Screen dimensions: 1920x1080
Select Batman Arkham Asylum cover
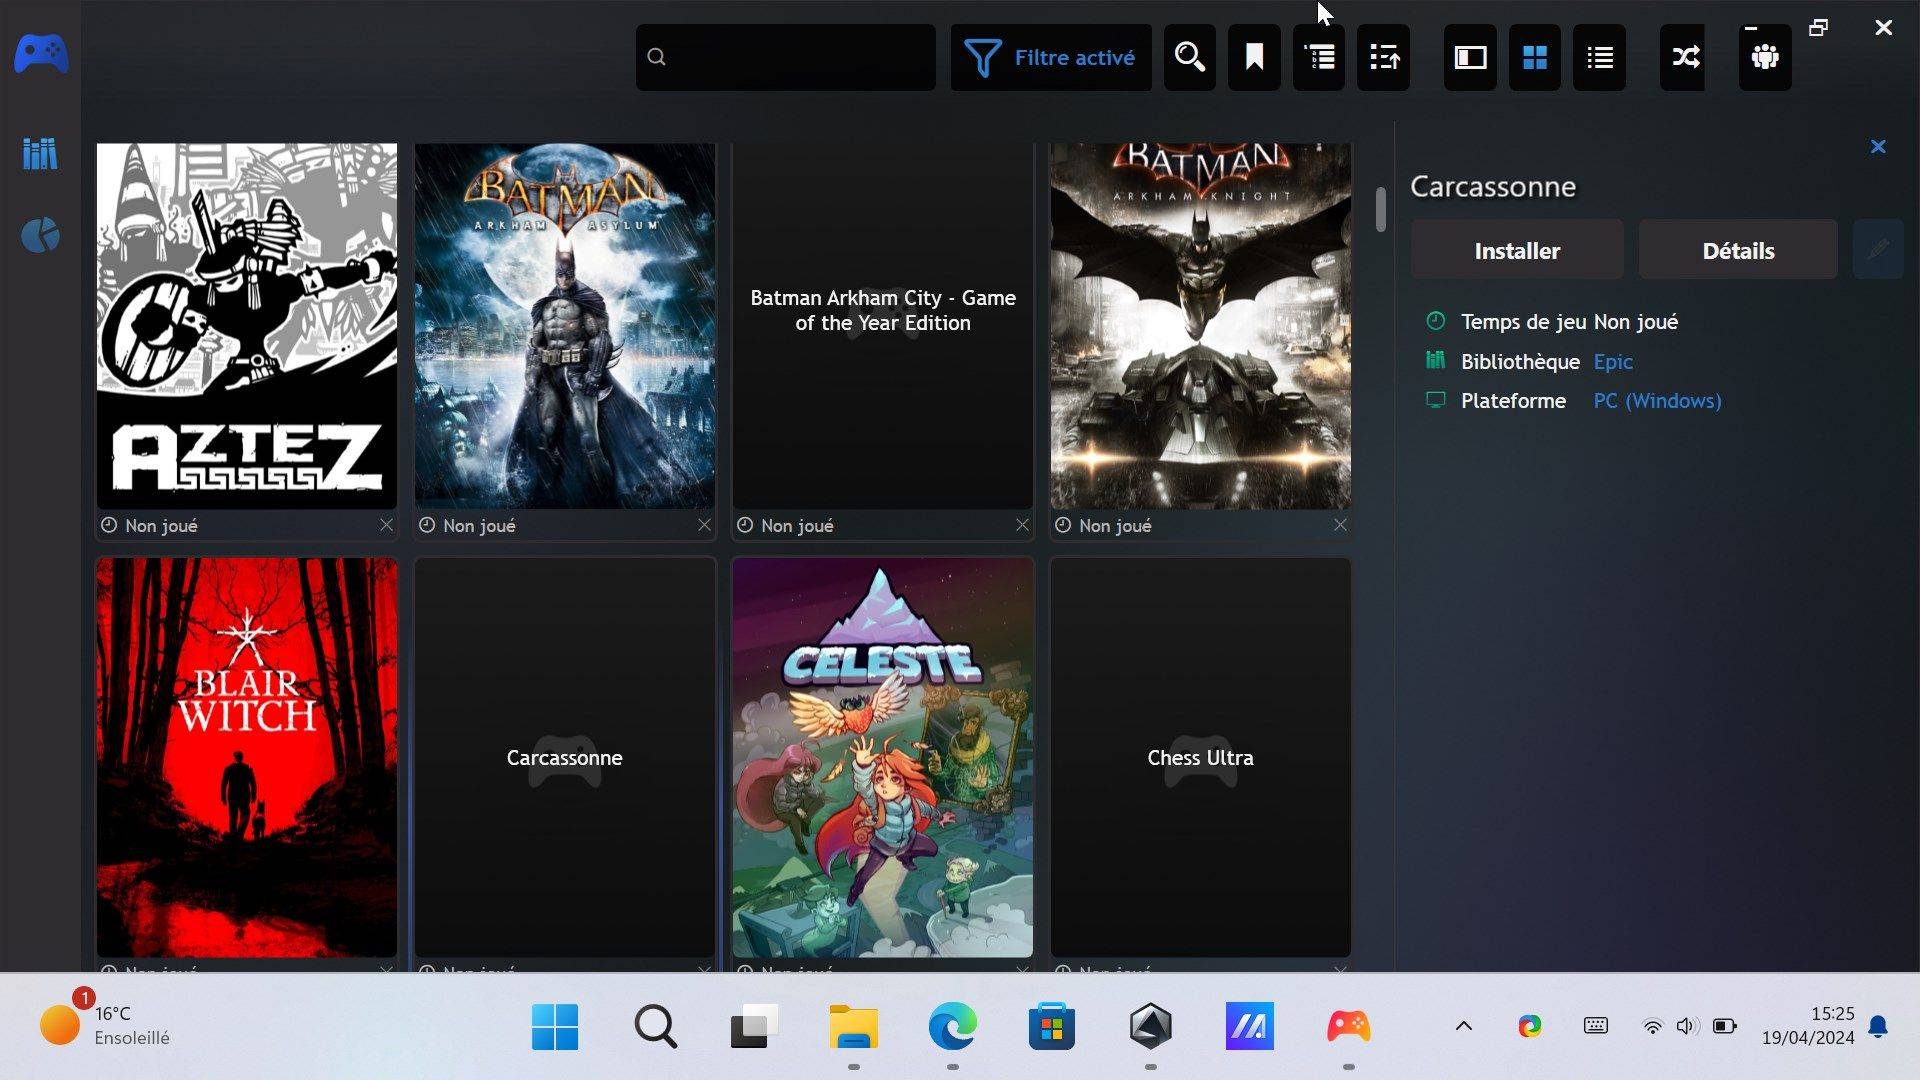coord(565,326)
